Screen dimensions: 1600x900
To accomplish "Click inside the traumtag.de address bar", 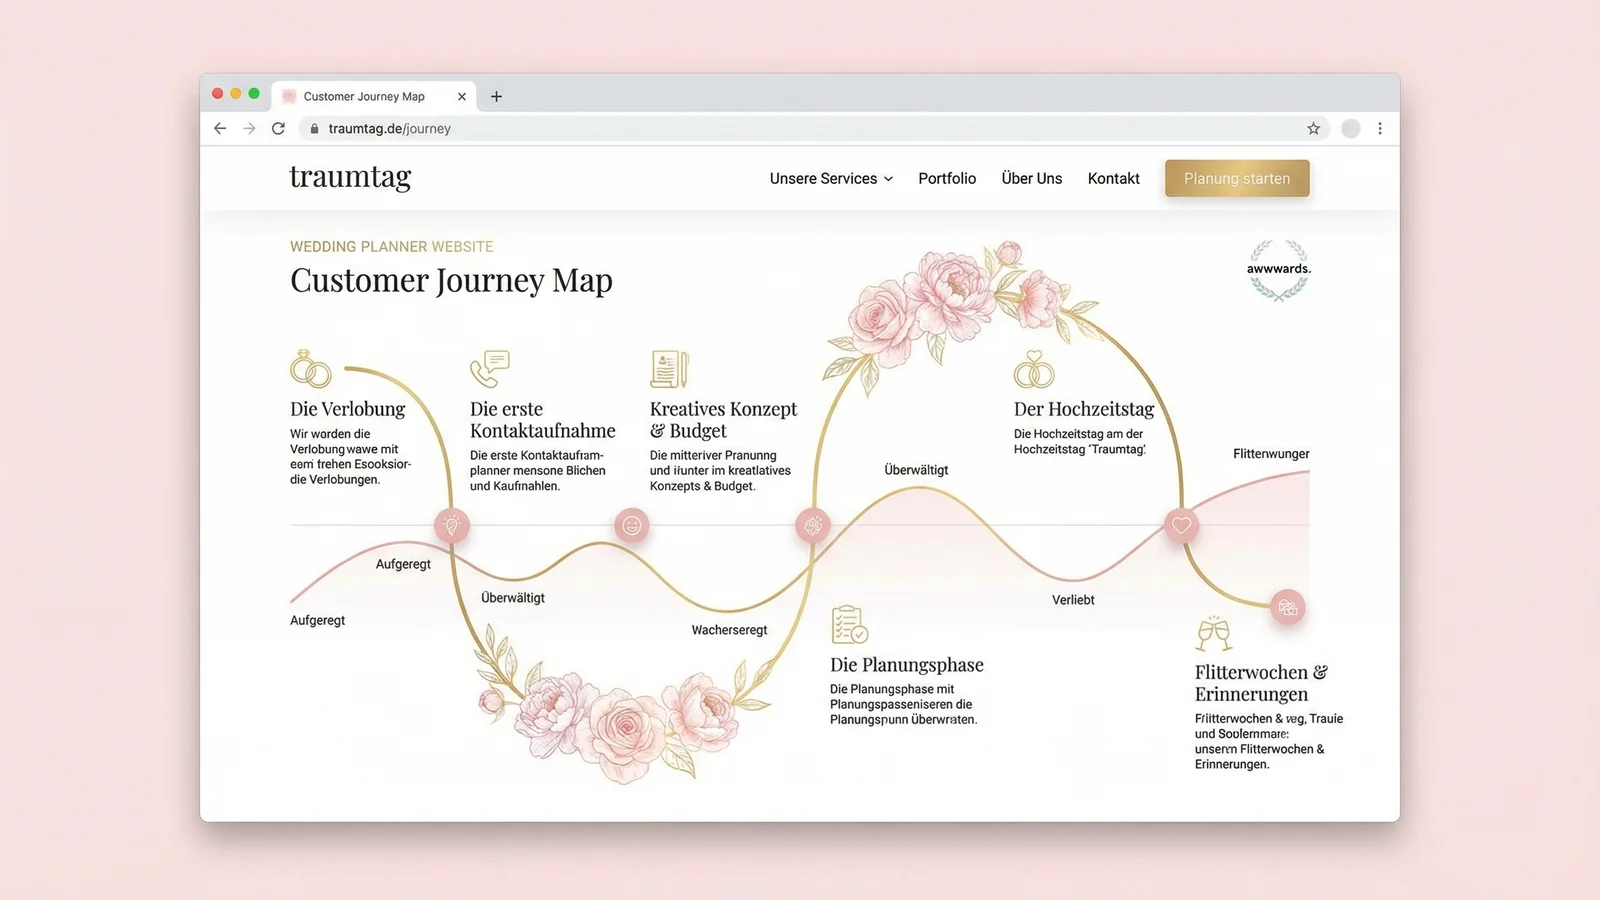I will tap(391, 128).
